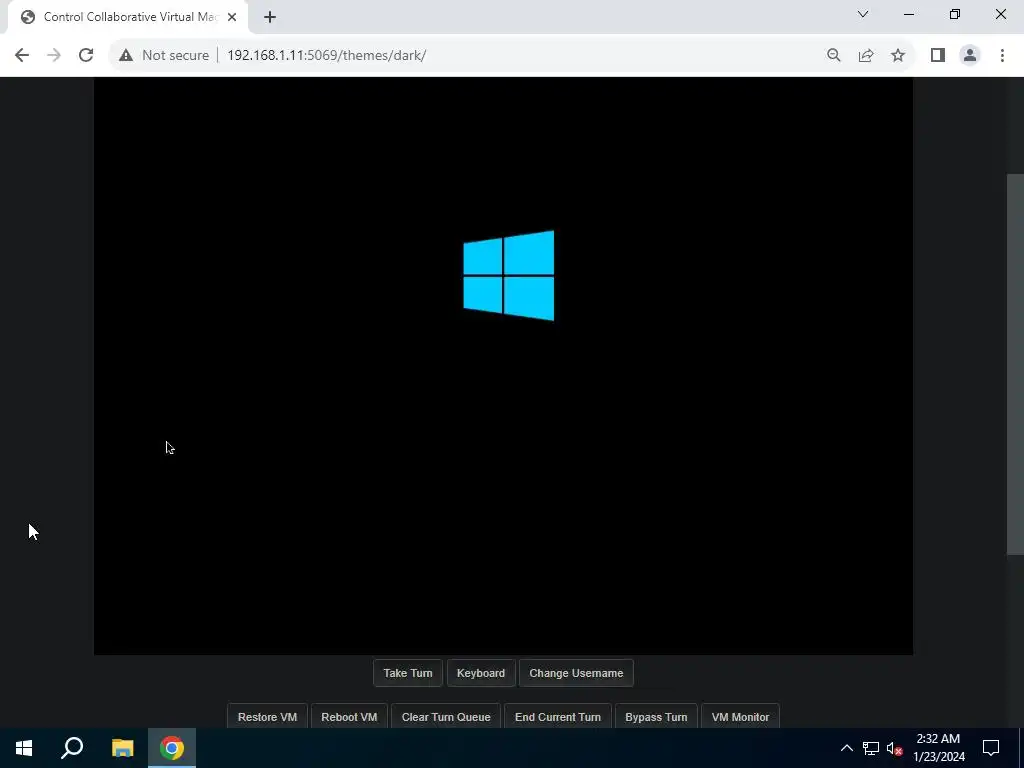Open File Explorer from the taskbar
1024x768 pixels.
[x=122, y=748]
